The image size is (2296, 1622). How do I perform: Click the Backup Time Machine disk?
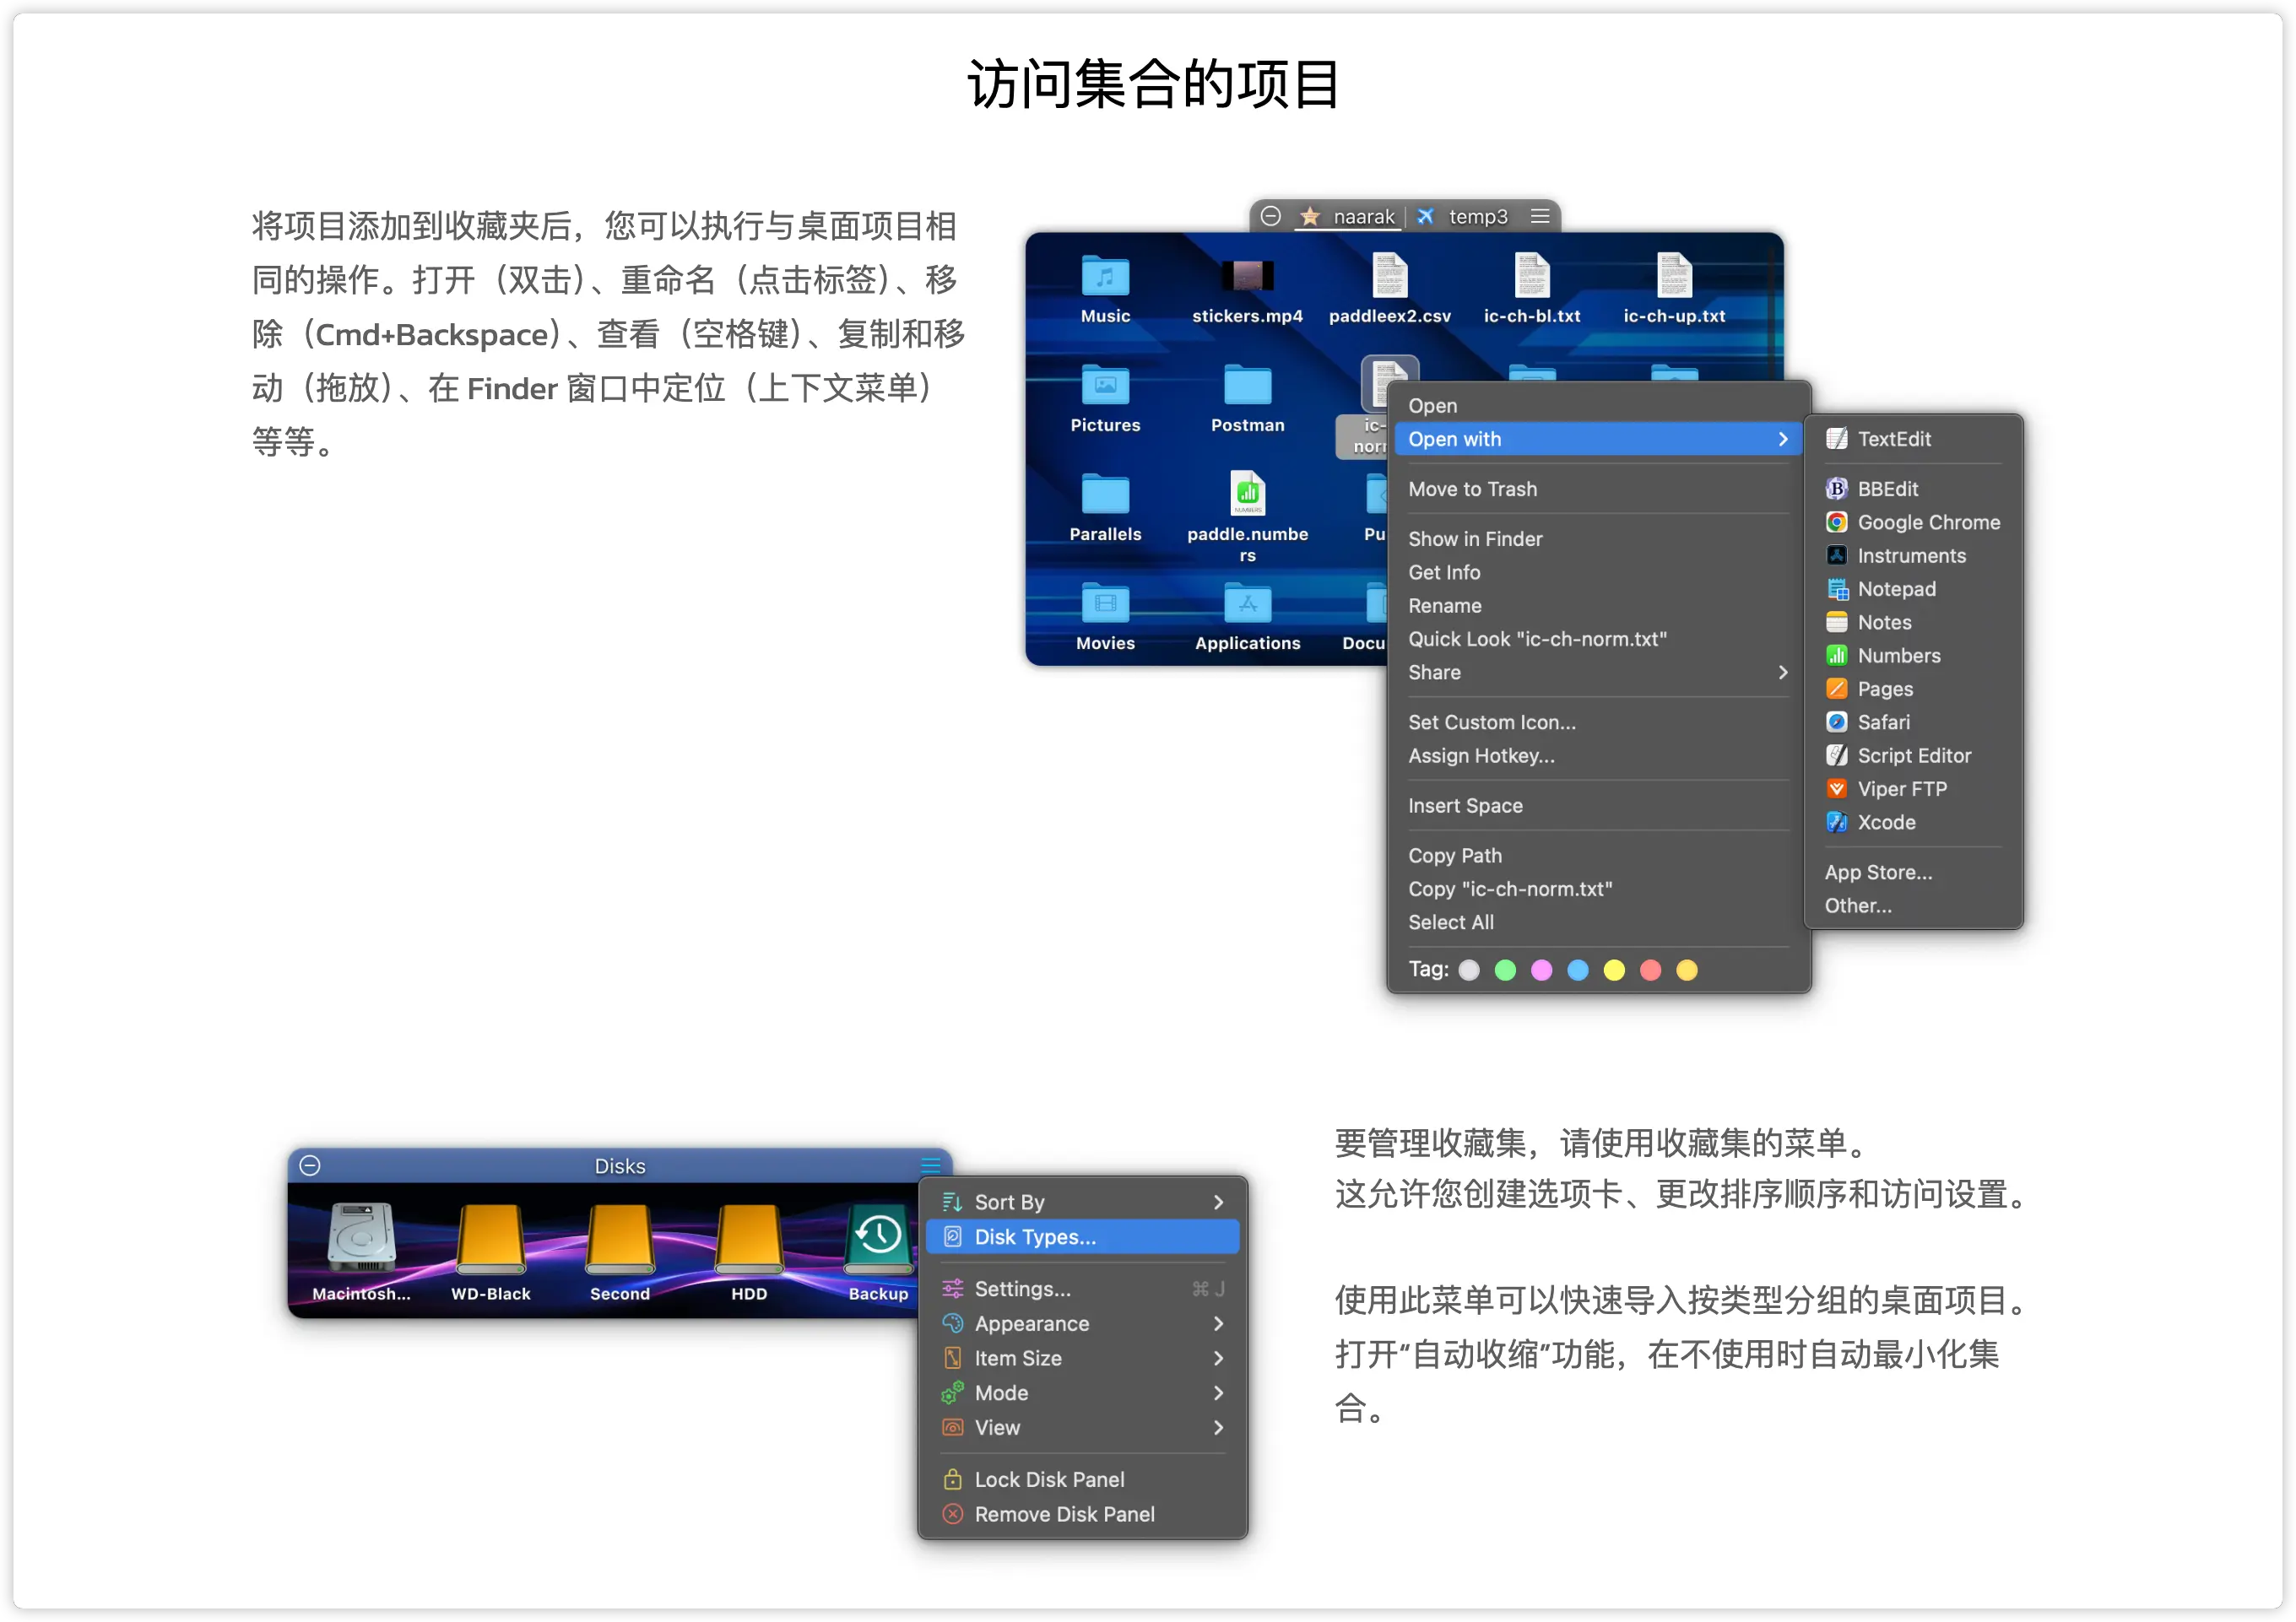(x=878, y=1240)
